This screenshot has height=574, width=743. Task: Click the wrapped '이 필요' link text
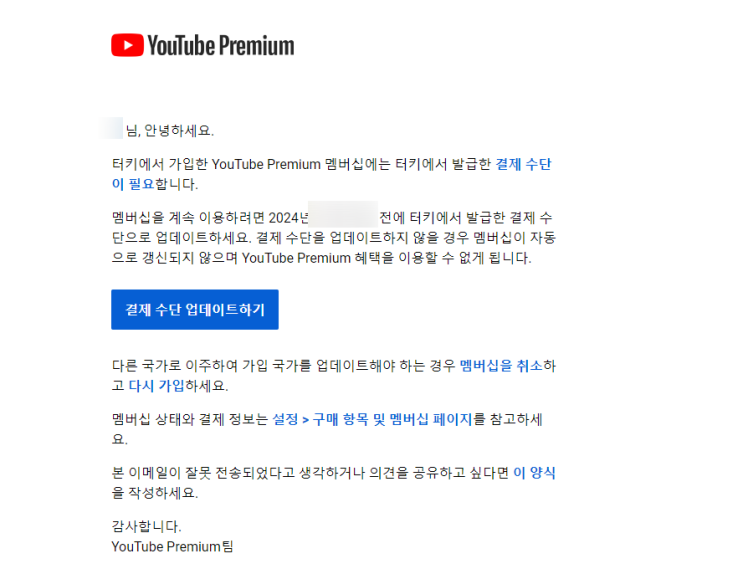click(x=133, y=184)
